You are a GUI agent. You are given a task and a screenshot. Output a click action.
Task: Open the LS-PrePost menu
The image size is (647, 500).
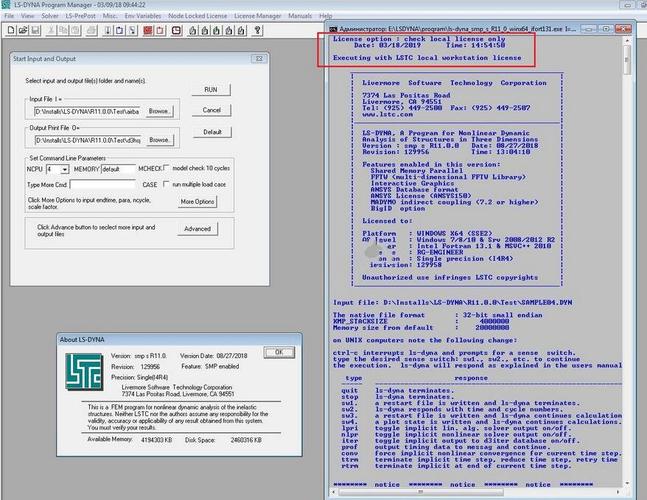[80, 16]
